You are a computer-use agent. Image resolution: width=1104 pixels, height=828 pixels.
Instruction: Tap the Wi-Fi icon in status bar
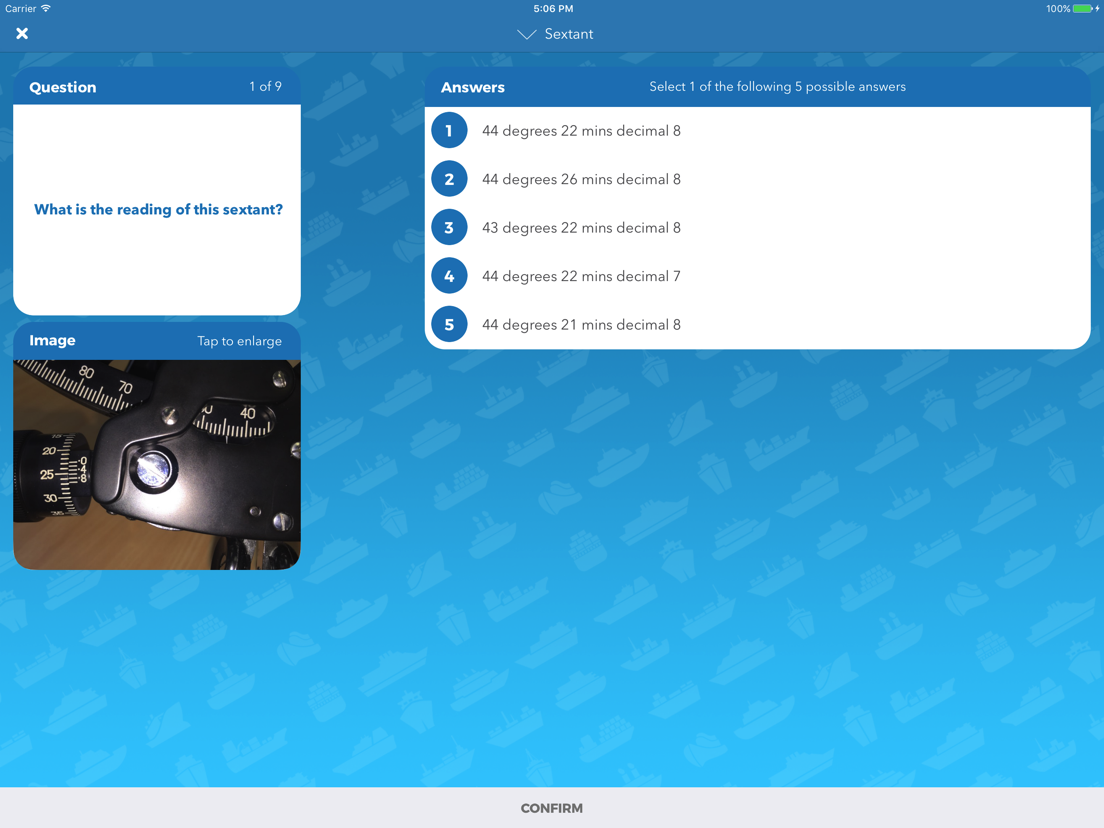(x=46, y=8)
